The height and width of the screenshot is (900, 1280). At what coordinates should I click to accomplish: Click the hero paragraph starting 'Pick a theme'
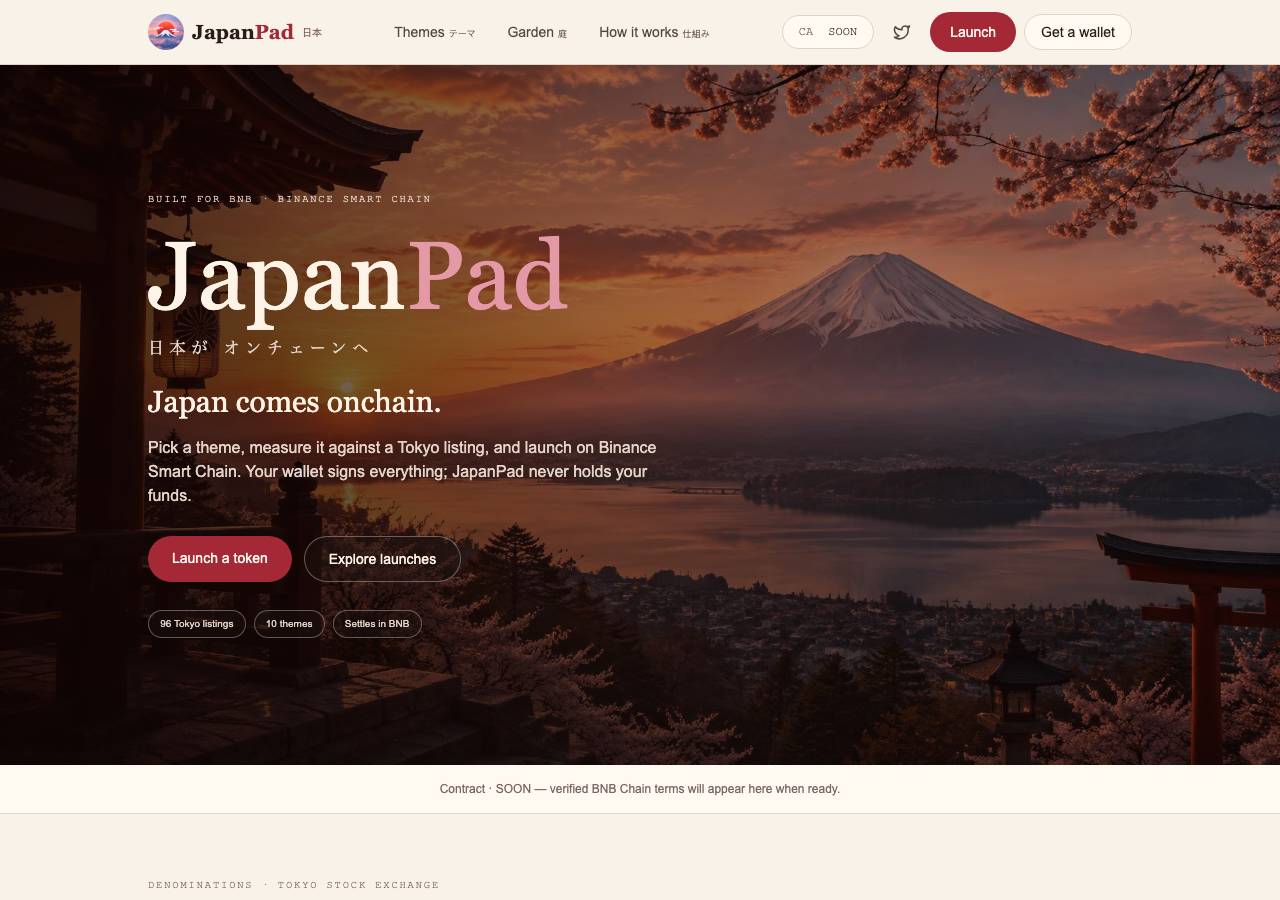pos(402,471)
